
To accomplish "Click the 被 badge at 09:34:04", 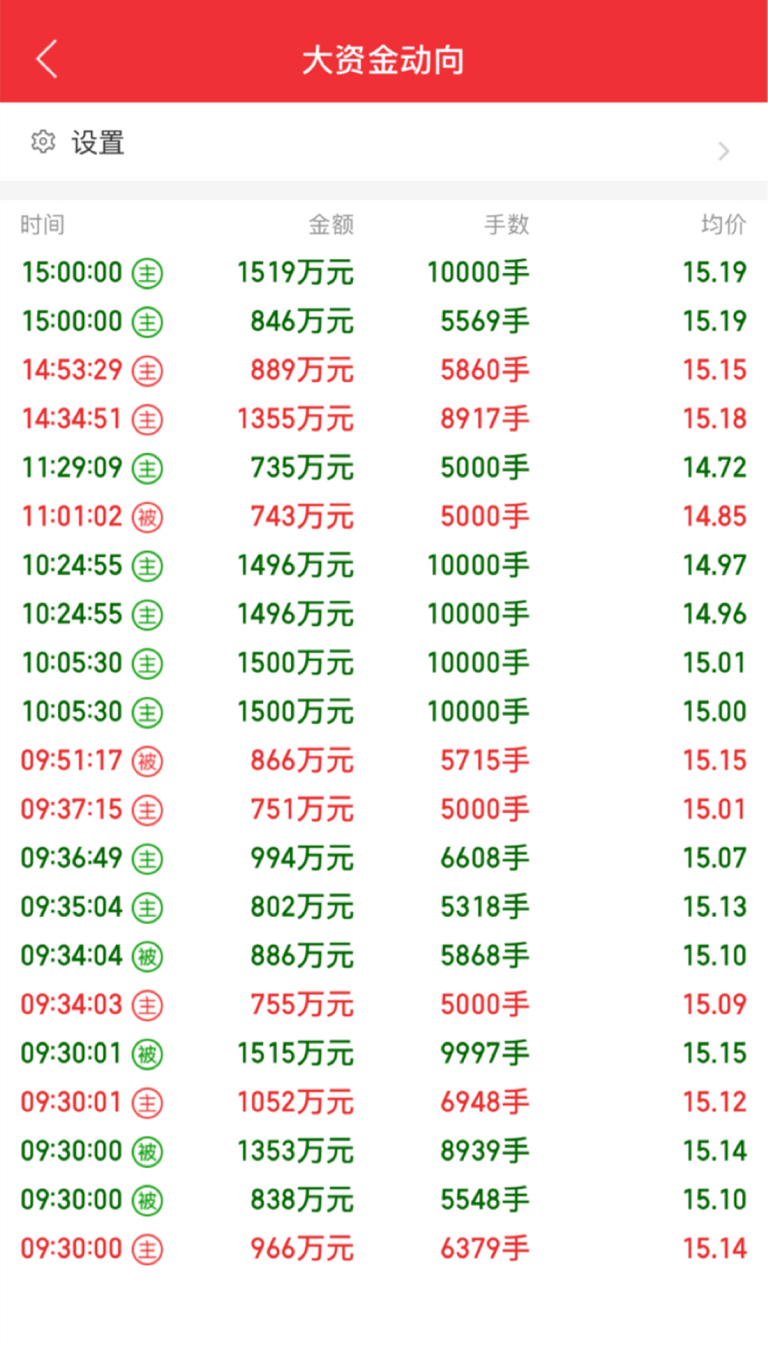I will 148,957.
